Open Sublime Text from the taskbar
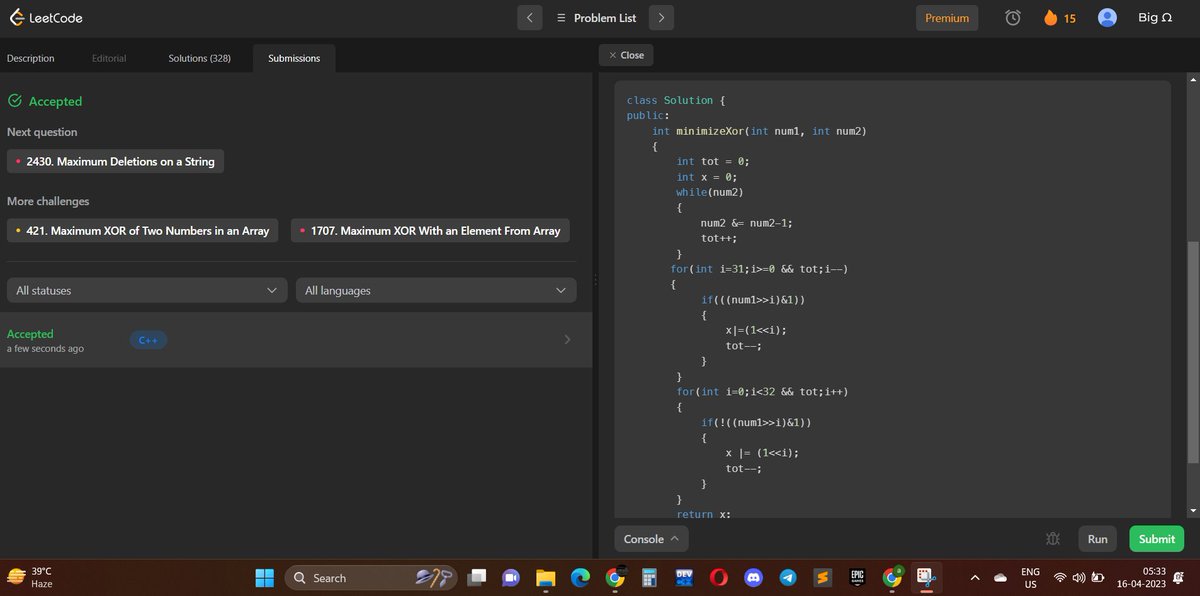Viewport: 1200px width, 596px height. [823, 577]
